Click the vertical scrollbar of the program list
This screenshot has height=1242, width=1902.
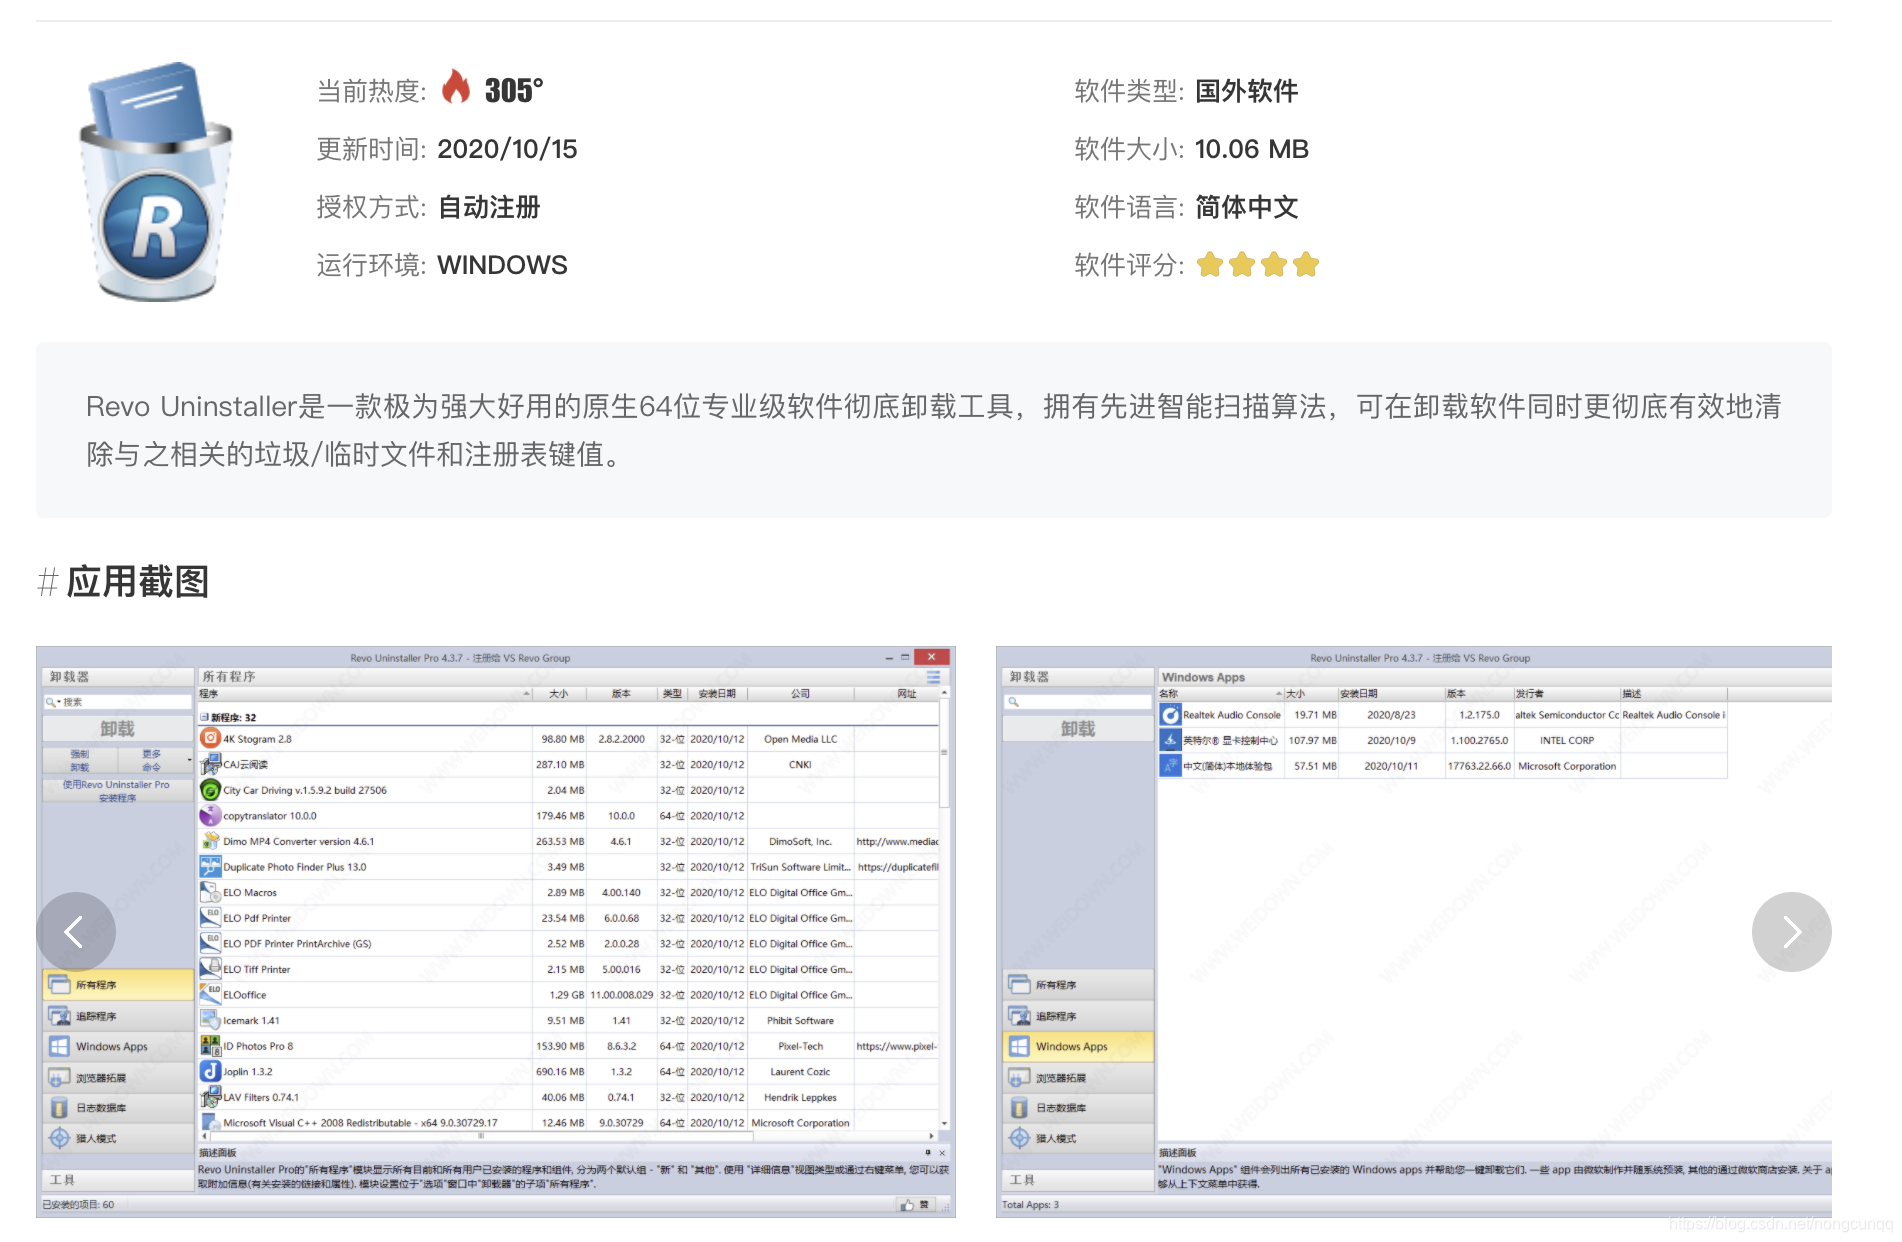point(944,908)
